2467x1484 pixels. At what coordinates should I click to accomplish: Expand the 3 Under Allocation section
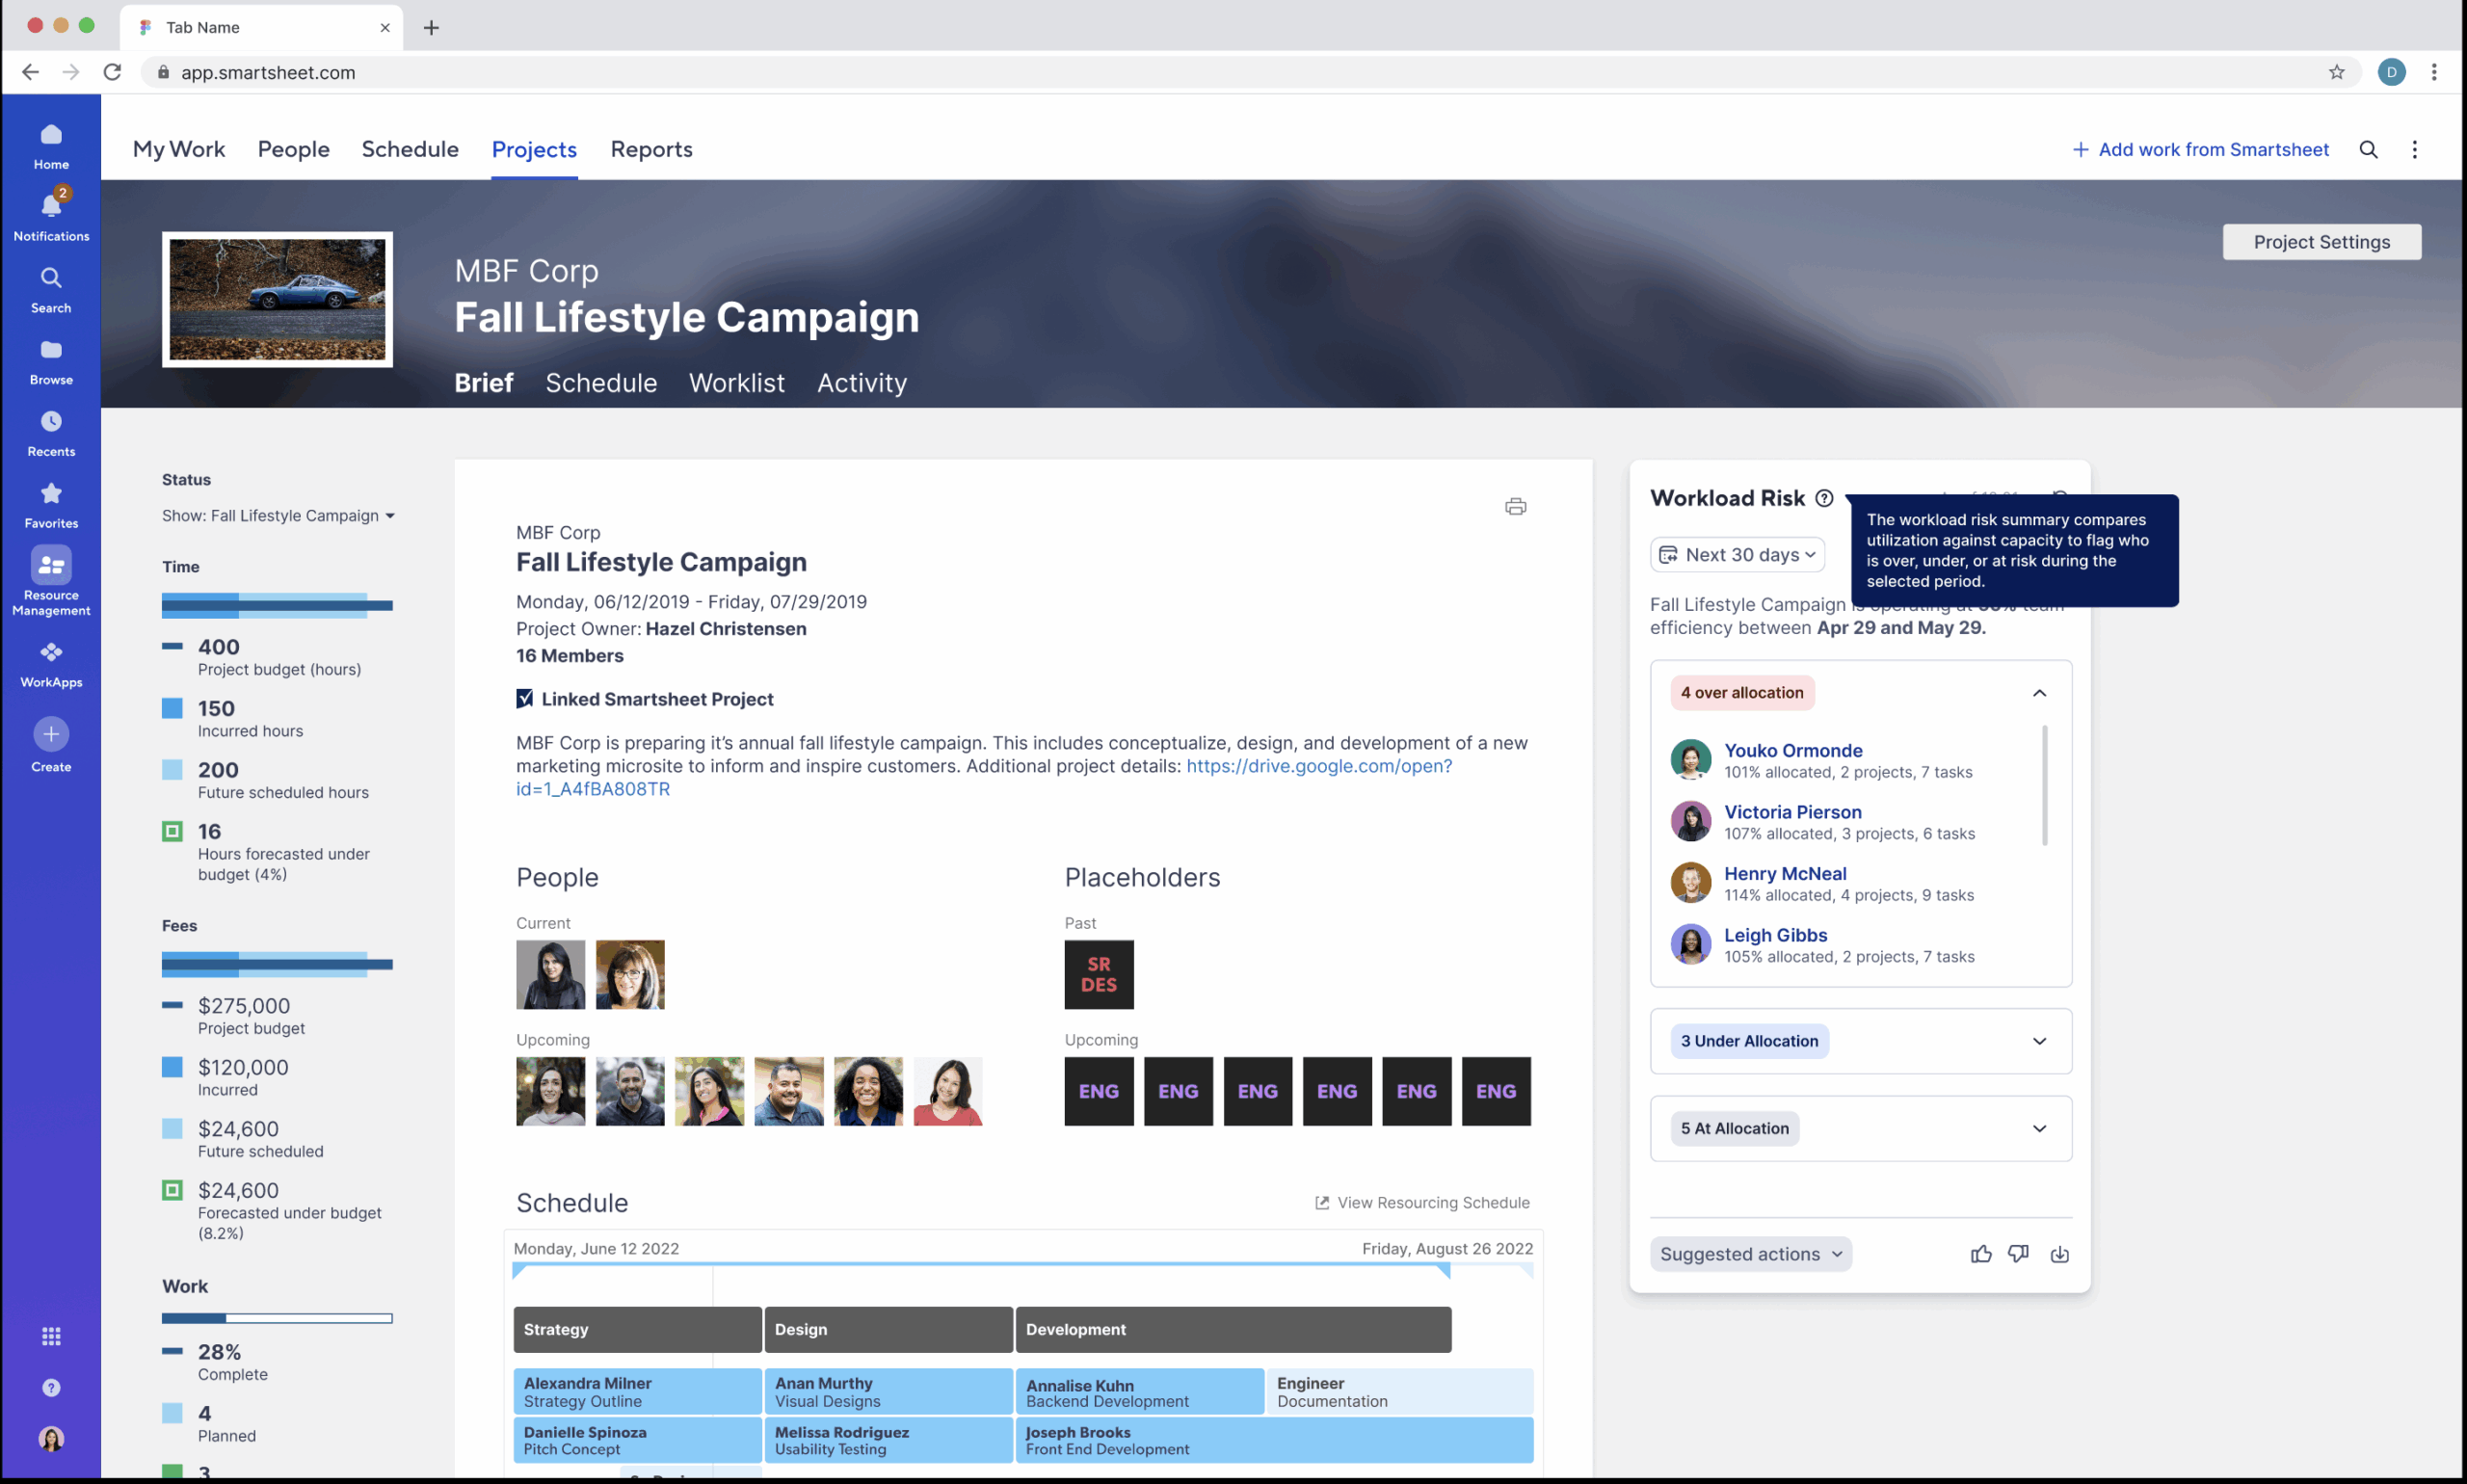tap(2040, 1041)
